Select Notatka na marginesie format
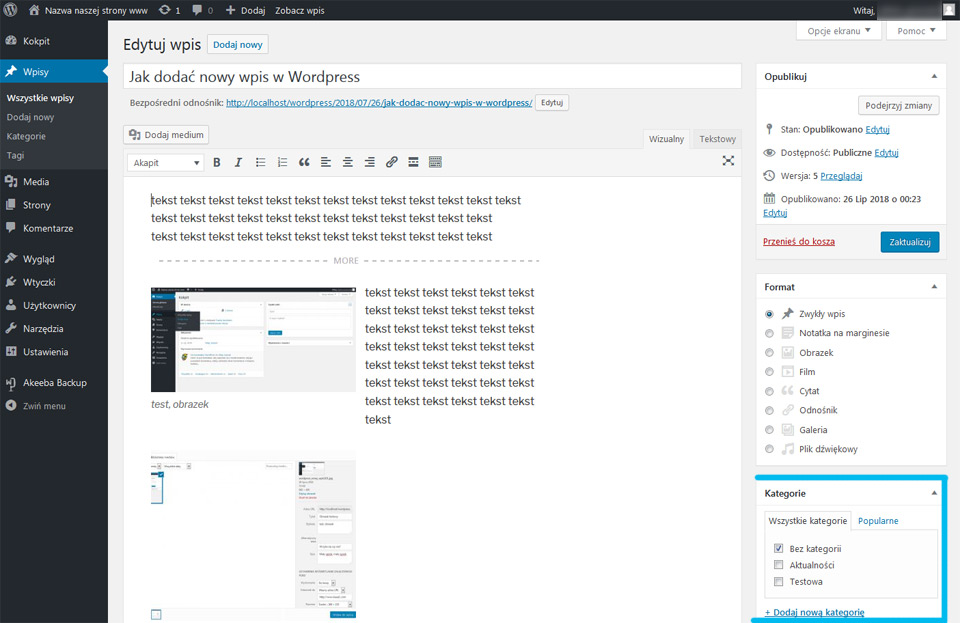Image resolution: width=960 pixels, height=623 pixels. coord(770,334)
